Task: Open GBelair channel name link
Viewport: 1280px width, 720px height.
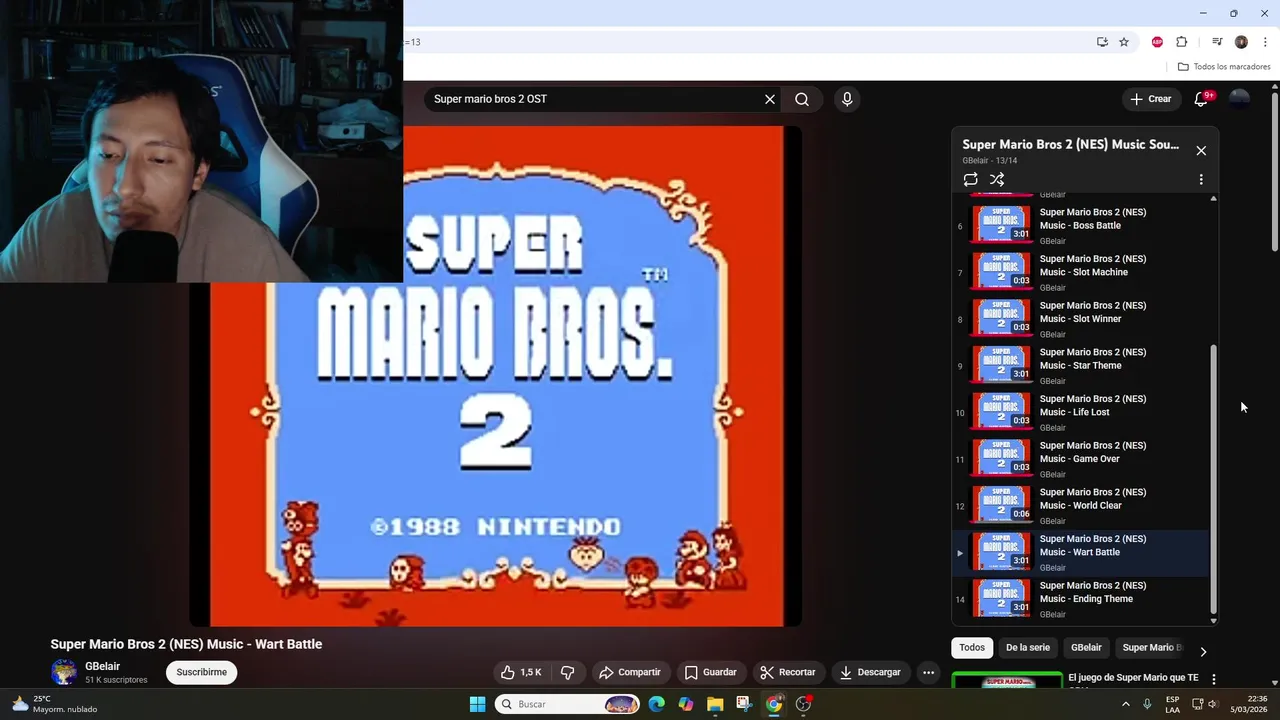Action: (x=102, y=666)
